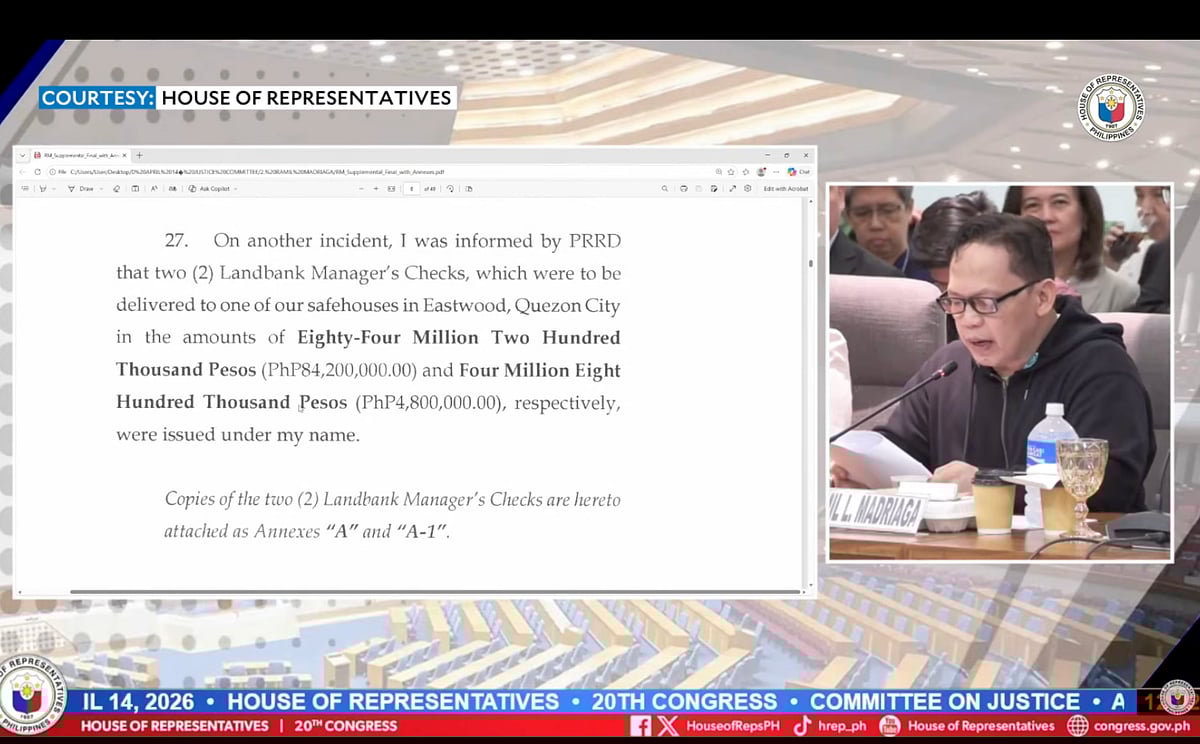Screen dimensions: 1200x744
Task: Open the tab search chevron dropdown
Action: click(23, 156)
